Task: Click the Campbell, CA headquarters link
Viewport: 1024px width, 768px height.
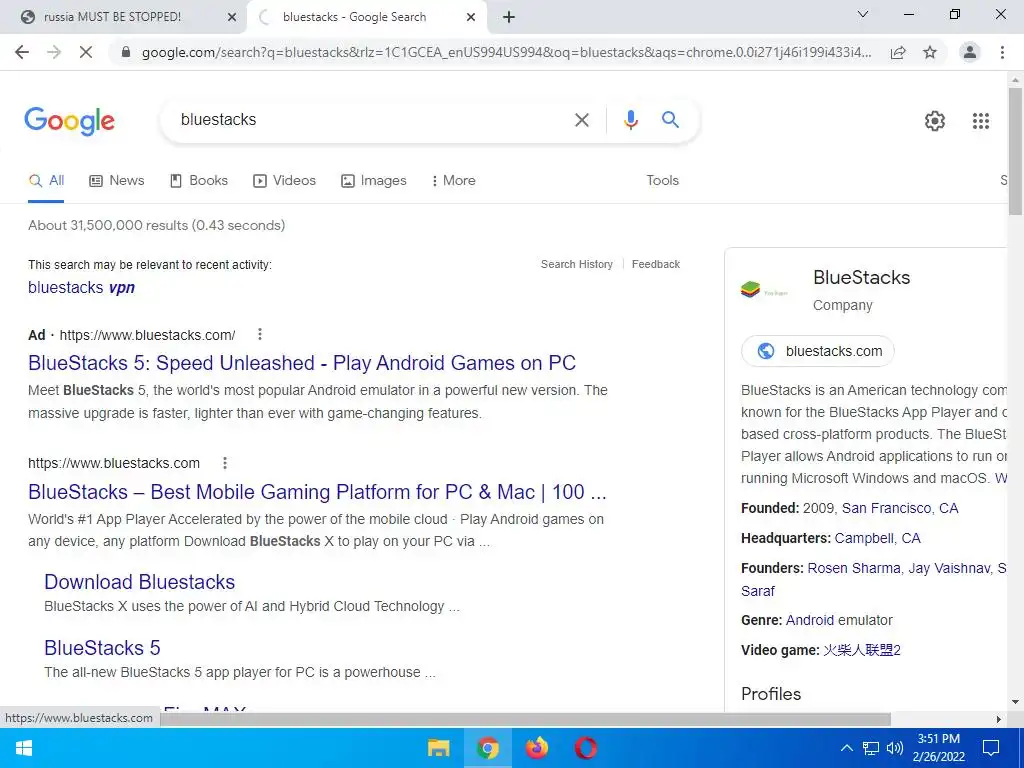Action: pyautogui.click(x=877, y=538)
